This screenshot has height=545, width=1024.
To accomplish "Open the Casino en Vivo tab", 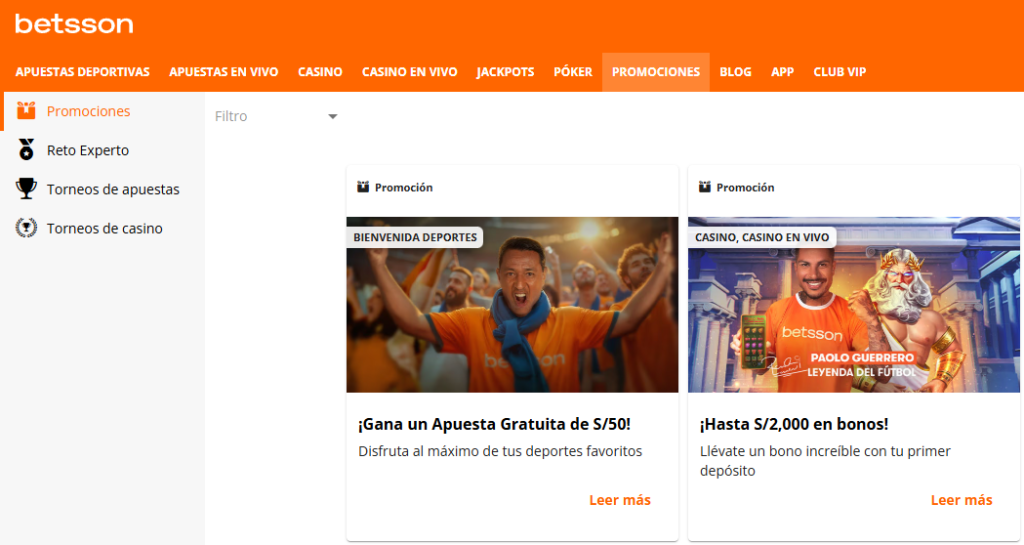I will (x=409, y=72).
